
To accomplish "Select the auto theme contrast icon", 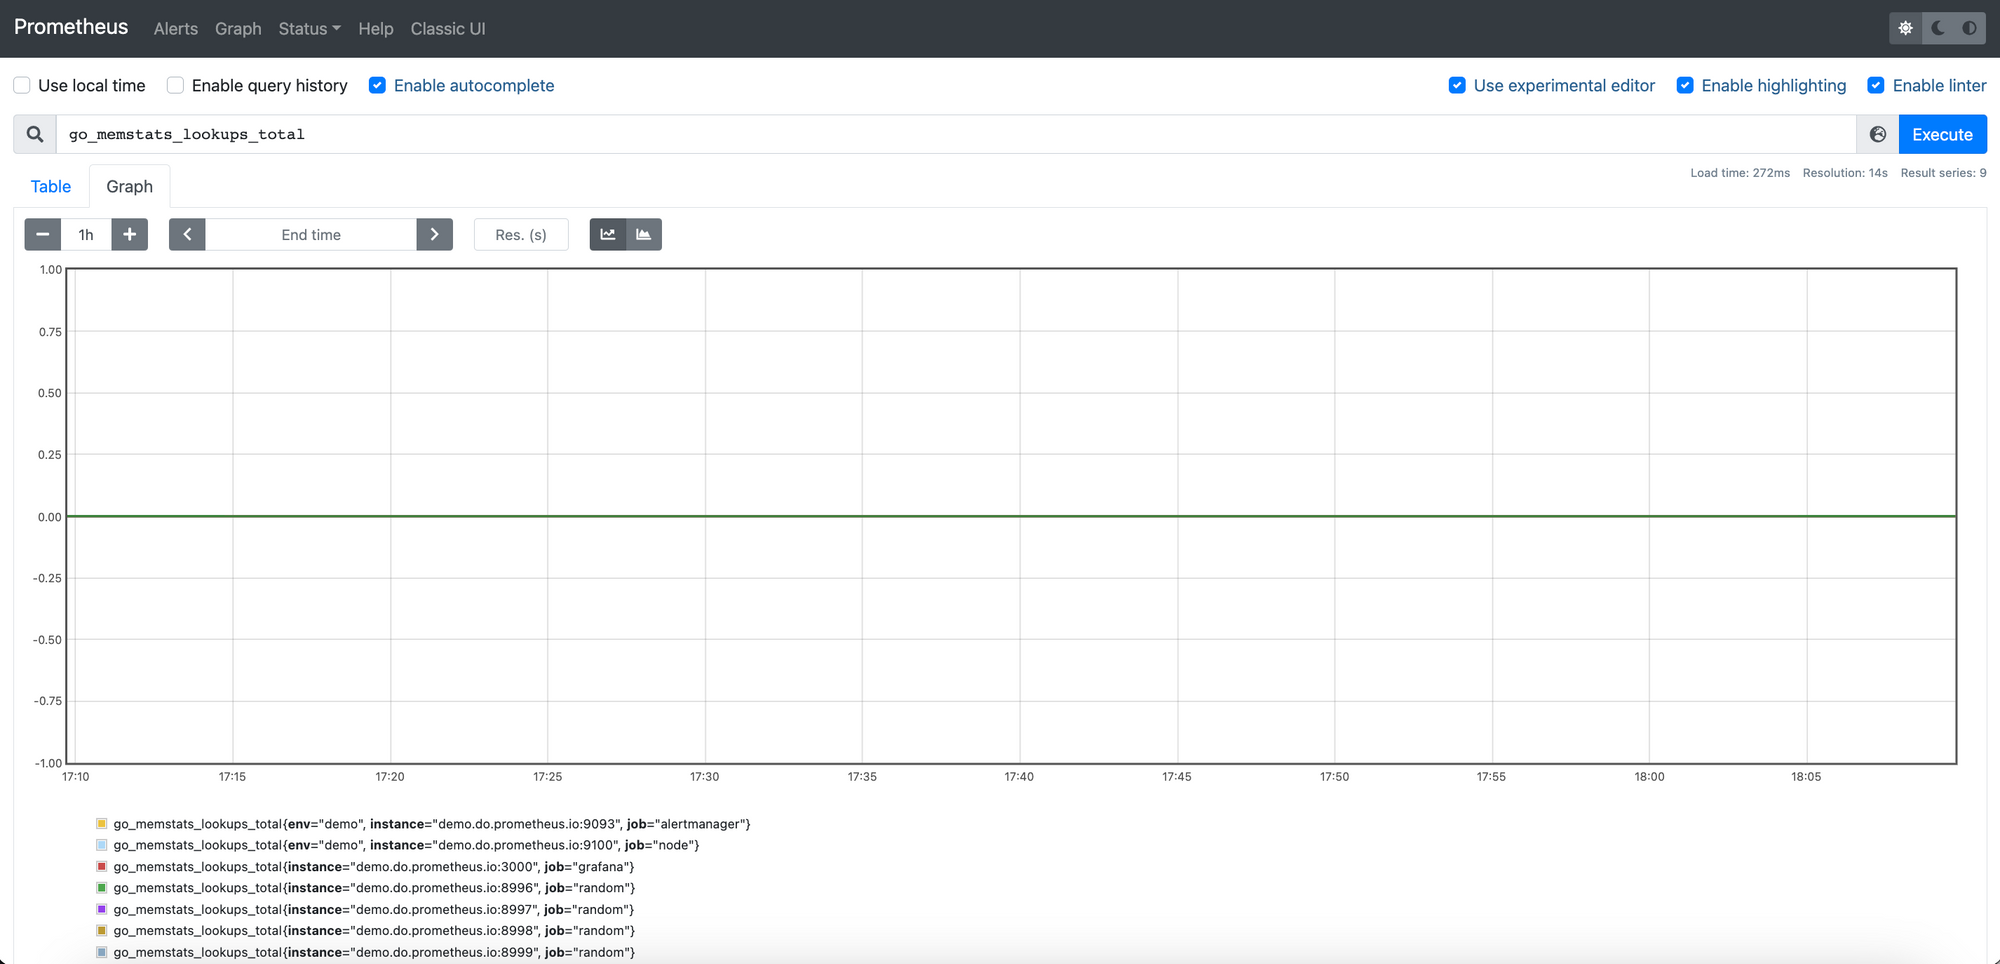I will tap(1968, 28).
